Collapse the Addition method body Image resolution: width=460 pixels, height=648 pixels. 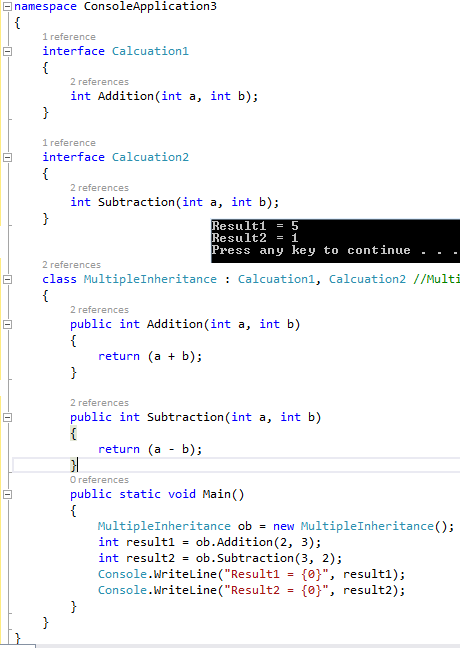point(7,324)
